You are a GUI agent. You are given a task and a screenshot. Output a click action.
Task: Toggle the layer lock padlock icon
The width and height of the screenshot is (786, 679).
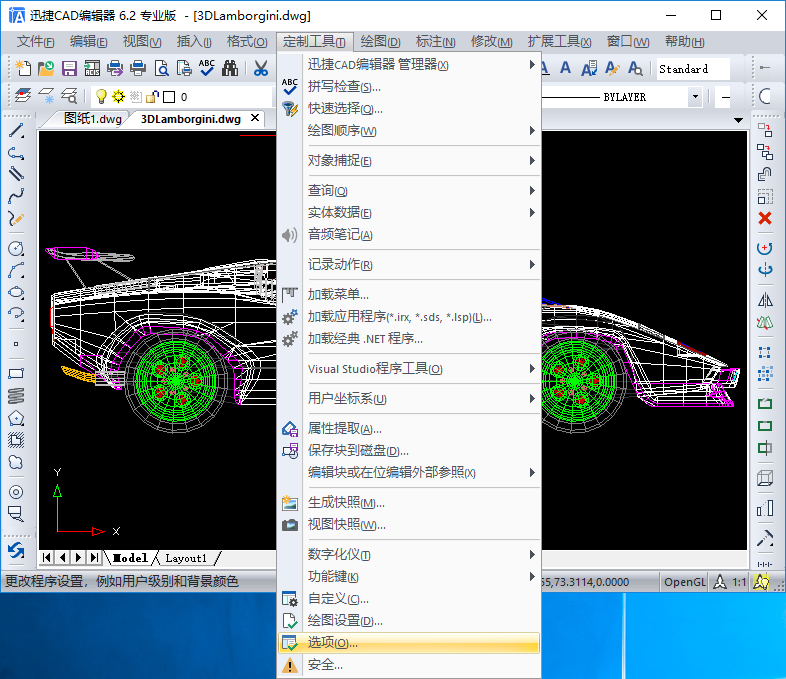click(x=152, y=96)
